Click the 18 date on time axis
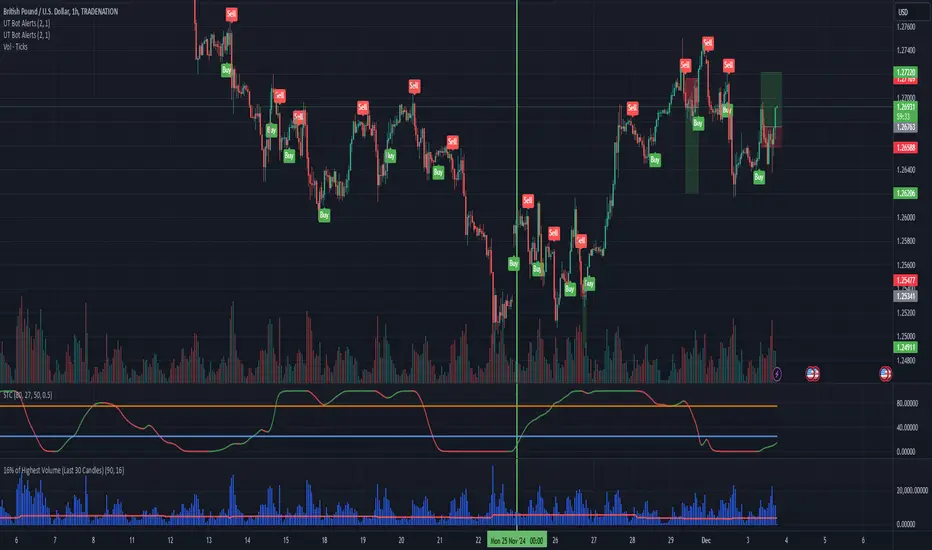This screenshot has width=932, height=550. [325, 540]
